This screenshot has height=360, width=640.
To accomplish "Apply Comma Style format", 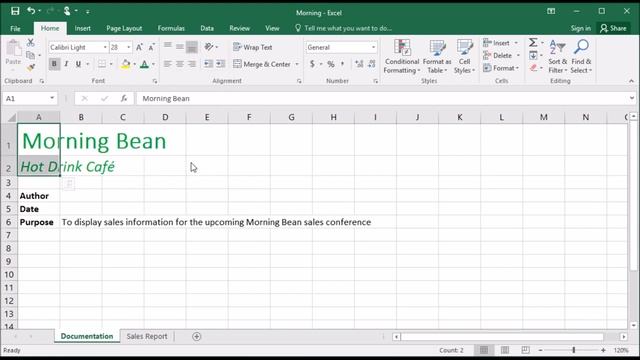I will pyautogui.click(x=342, y=64).
